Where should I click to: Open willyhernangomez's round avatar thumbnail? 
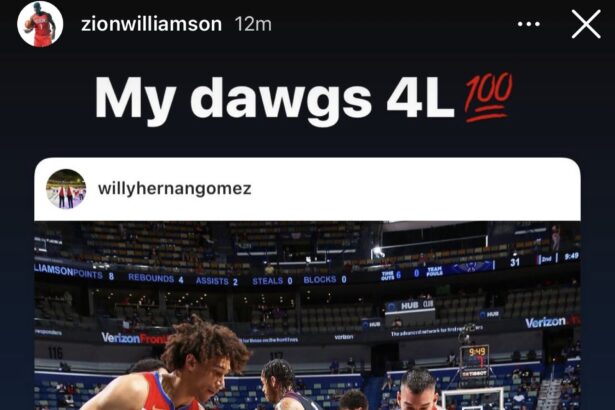pyautogui.click(x=66, y=189)
